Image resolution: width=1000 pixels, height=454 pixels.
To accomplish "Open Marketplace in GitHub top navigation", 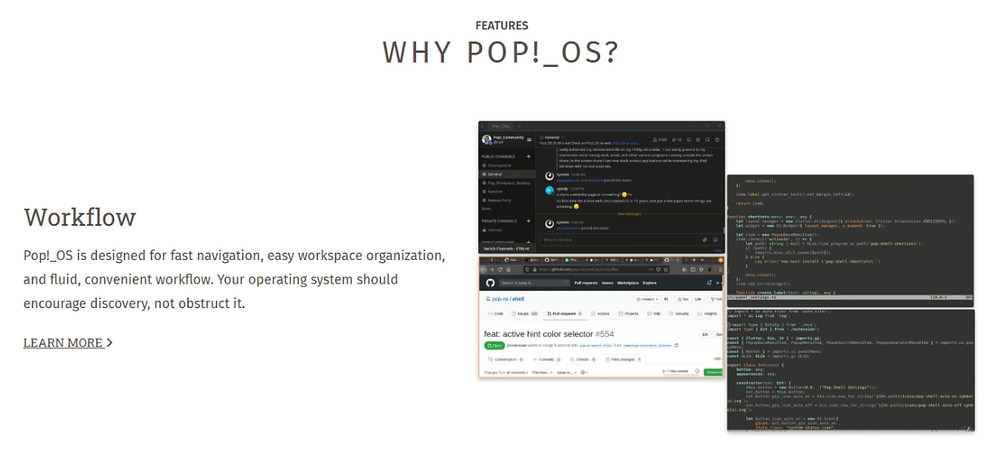I will [628, 283].
